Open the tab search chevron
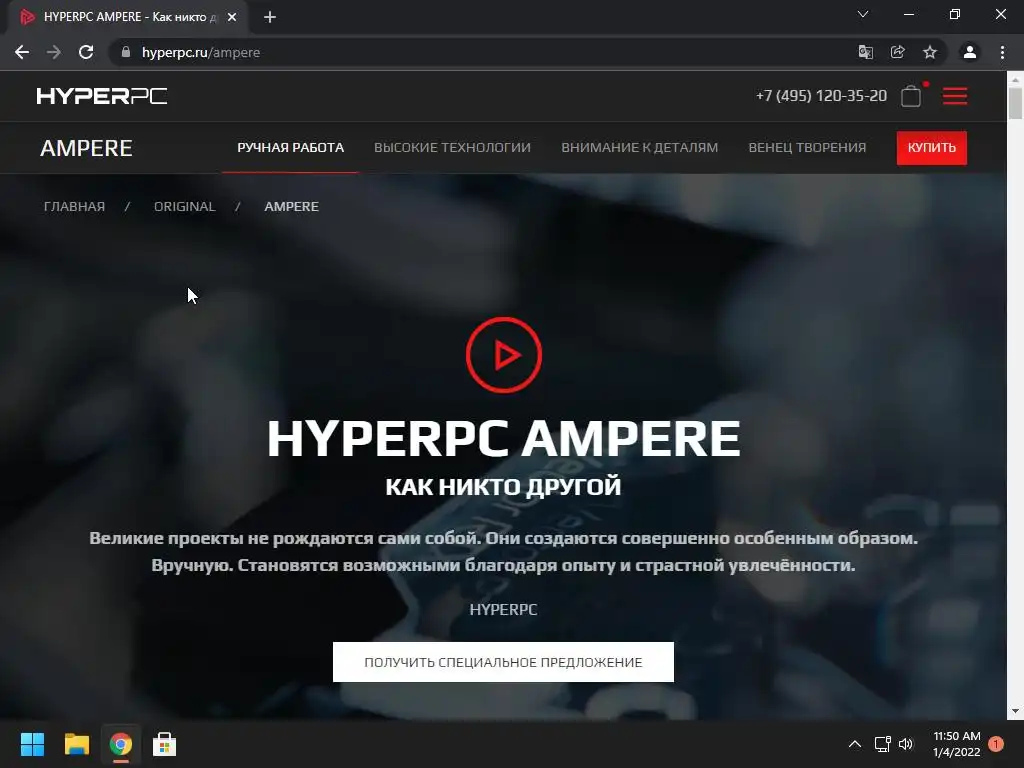The width and height of the screenshot is (1024, 768). coord(863,14)
